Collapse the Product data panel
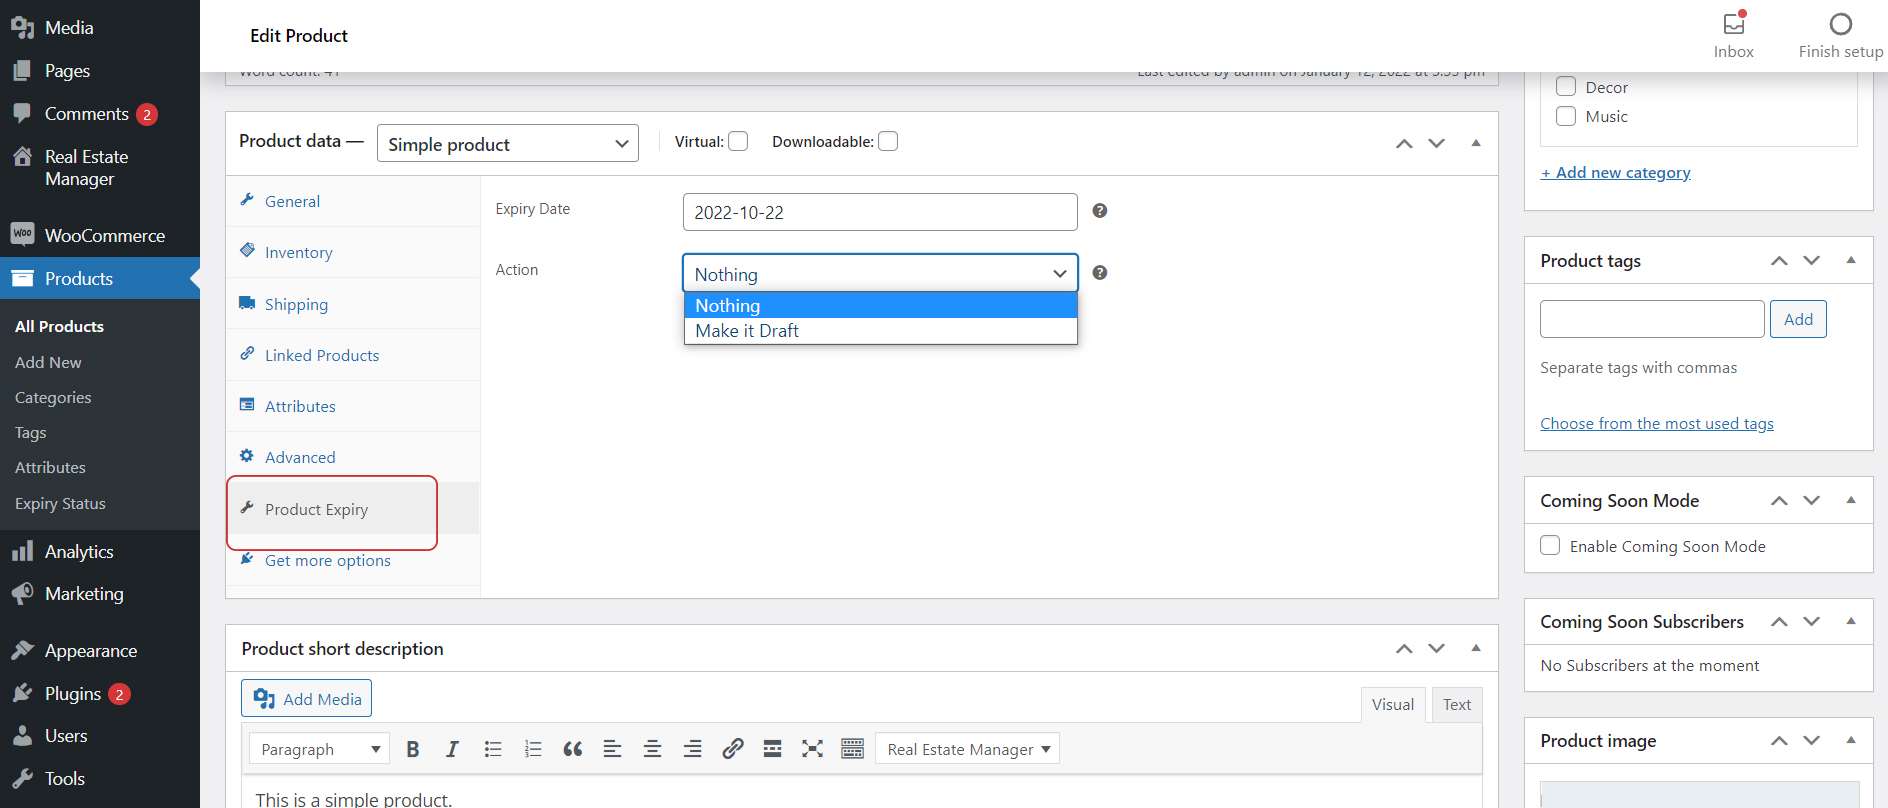This screenshot has width=1888, height=808. pos(1476,143)
